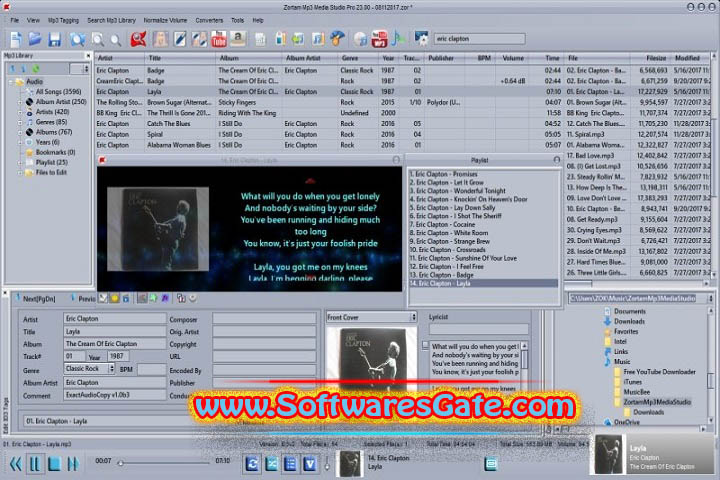This screenshot has height=480, width=720.
Task: Click the Title field containing Layla
Action: 115,331
